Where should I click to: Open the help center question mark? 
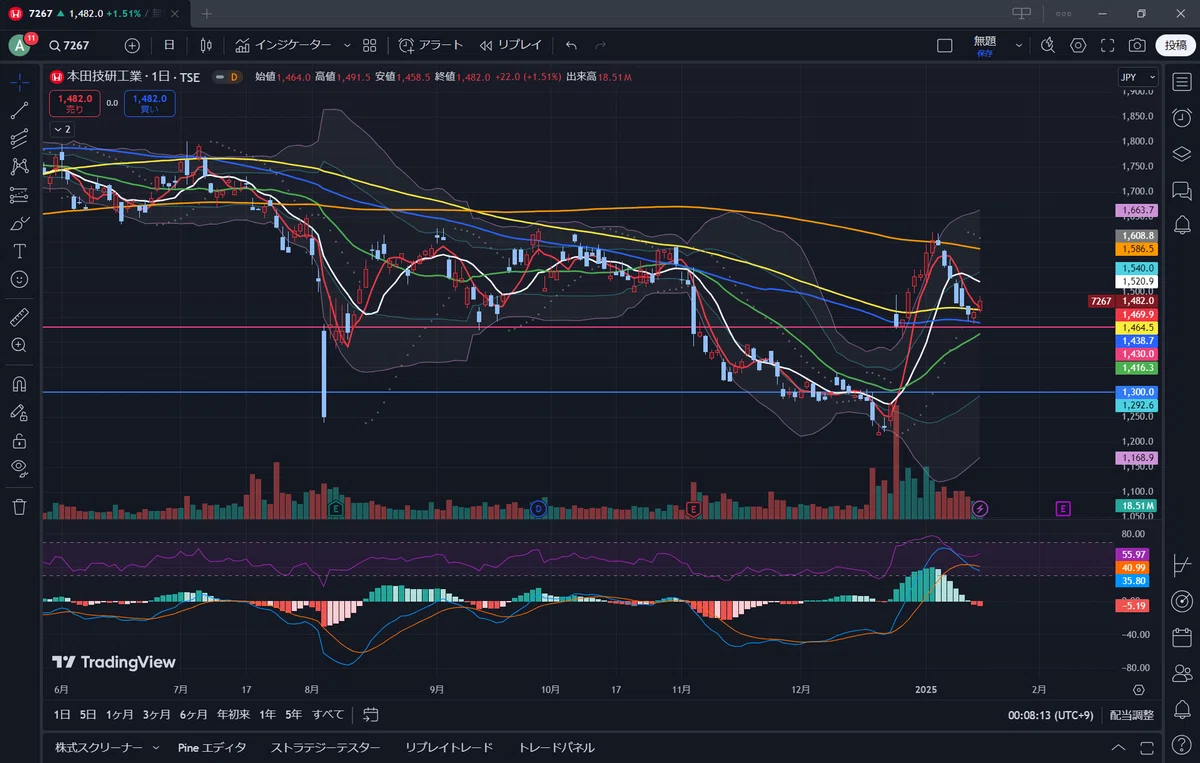coord(1181,745)
